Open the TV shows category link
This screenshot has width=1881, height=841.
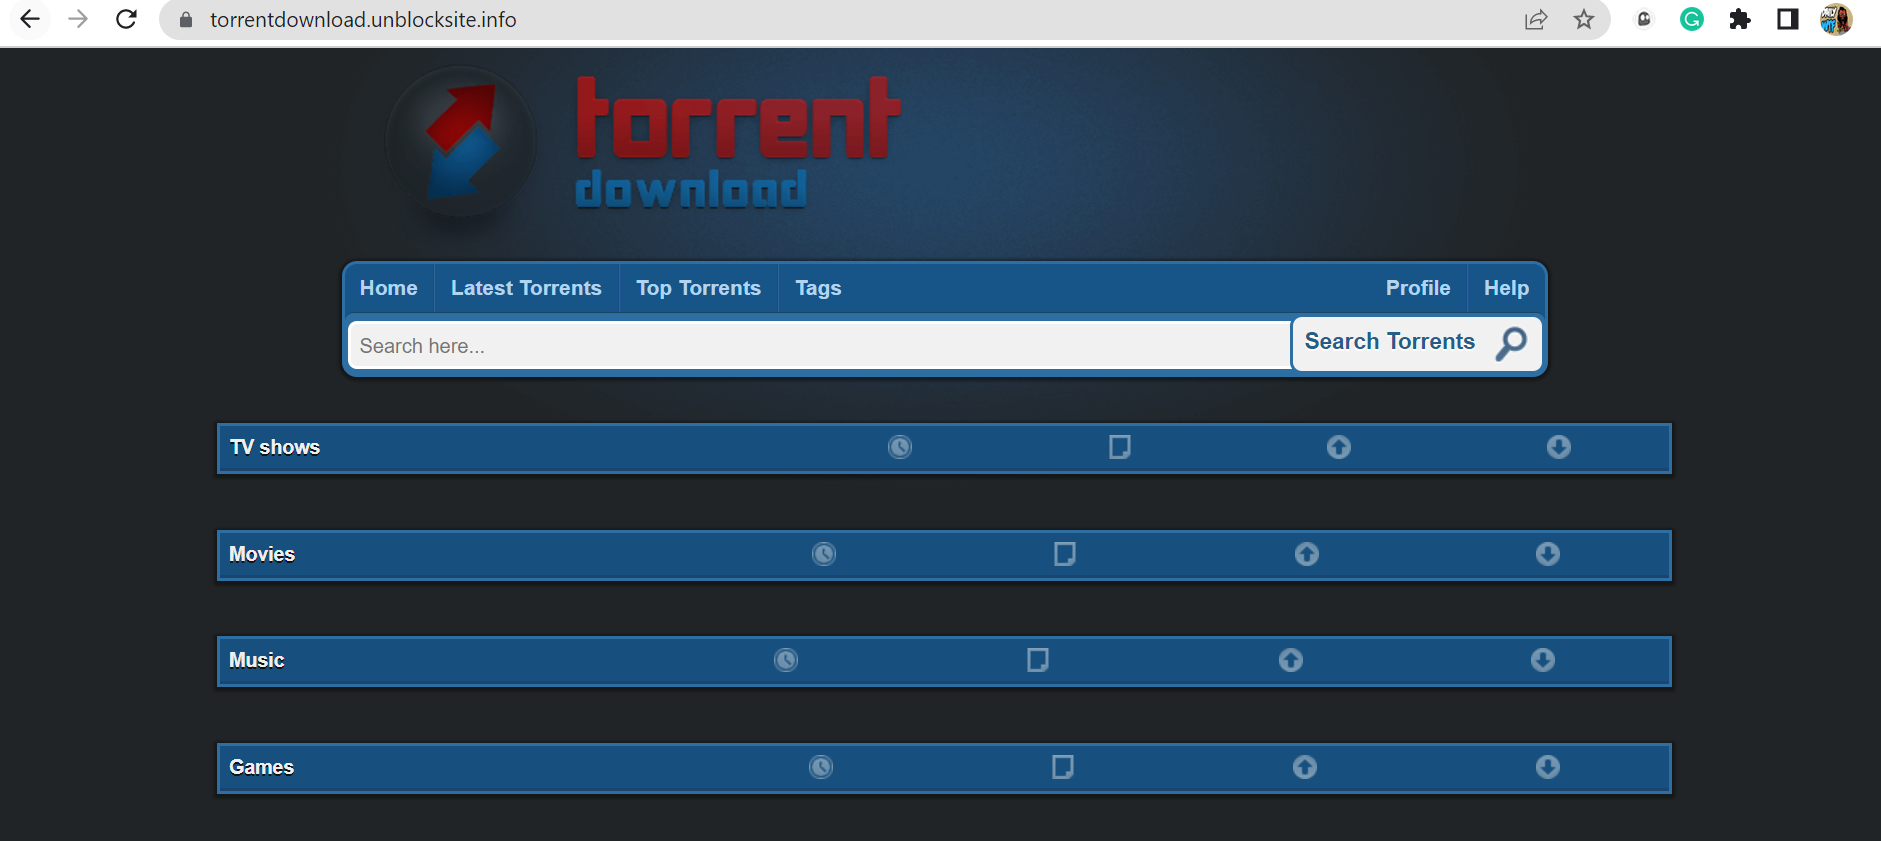(x=275, y=447)
